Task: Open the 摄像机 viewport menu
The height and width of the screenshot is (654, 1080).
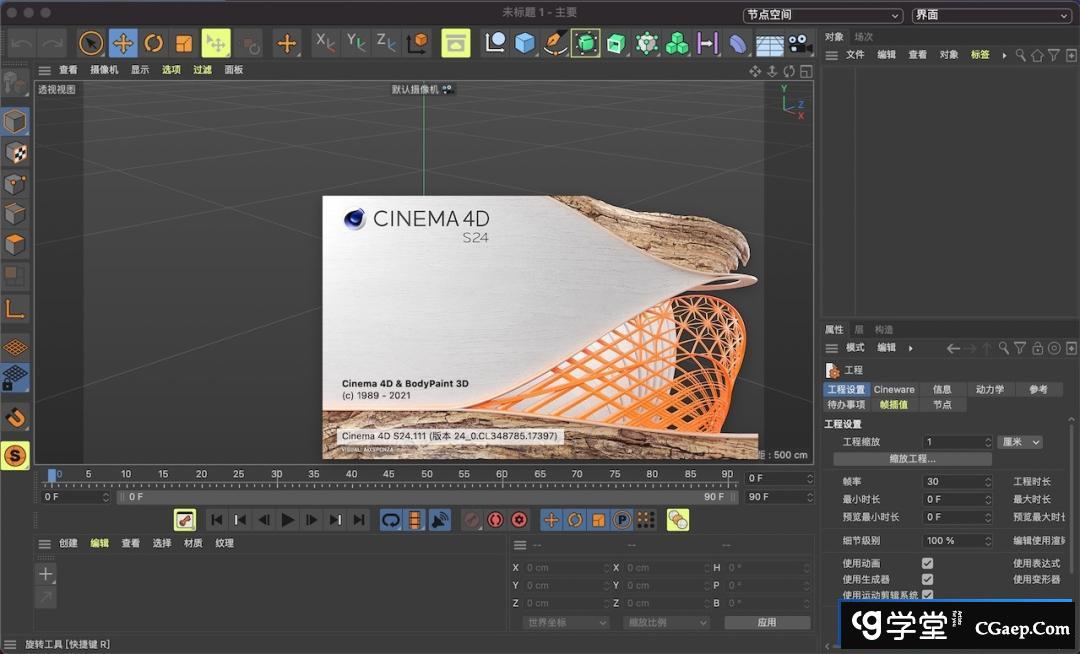Action: (104, 70)
